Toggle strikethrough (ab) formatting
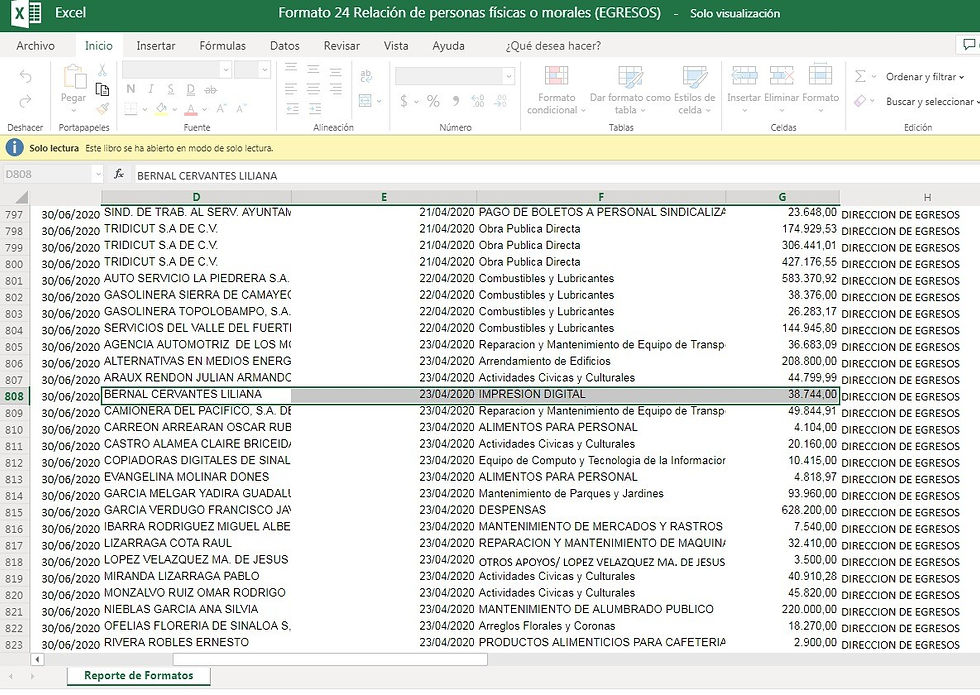The height and width of the screenshot is (695, 980). click(x=213, y=89)
